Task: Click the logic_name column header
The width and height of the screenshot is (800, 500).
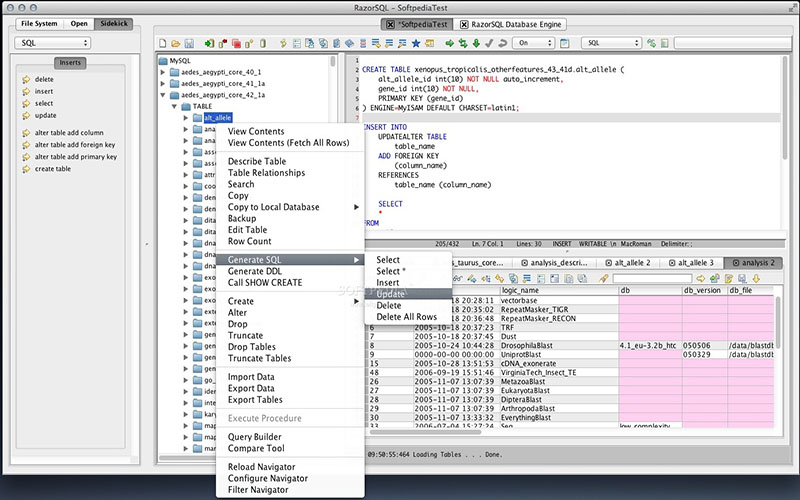Action: pyautogui.click(x=559, y=290)
